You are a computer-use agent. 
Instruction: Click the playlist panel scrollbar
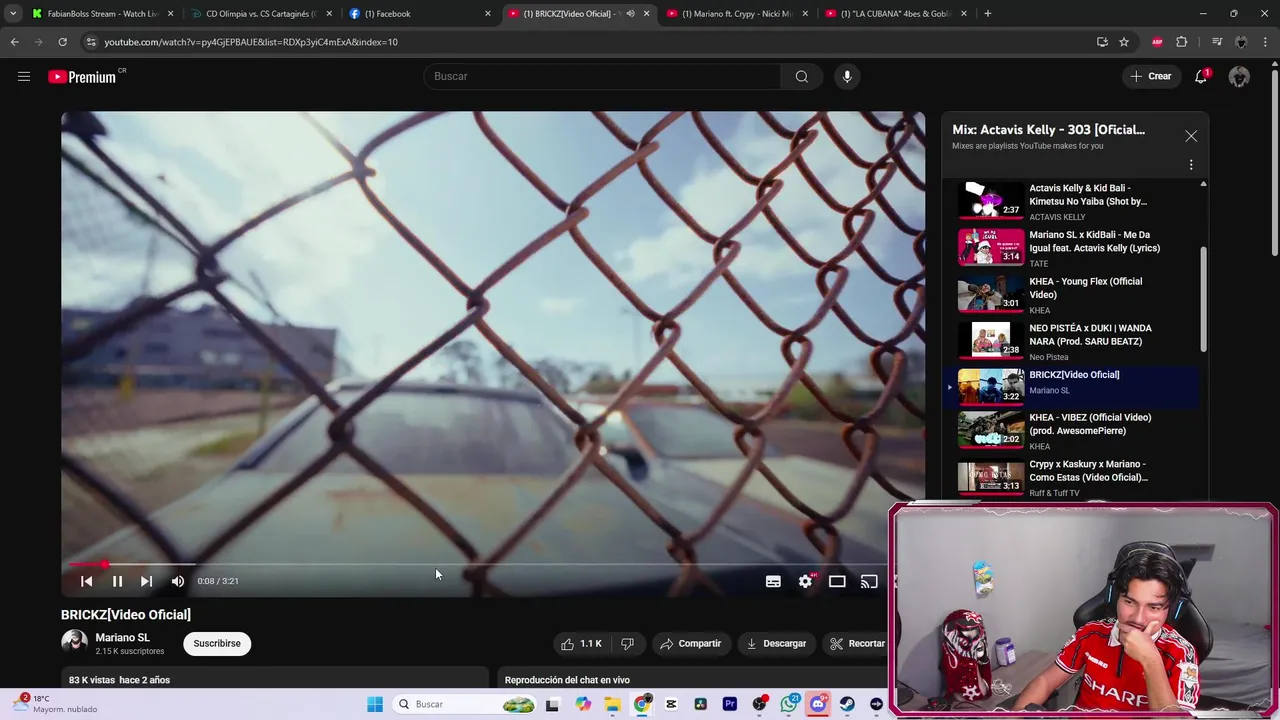(1203, 299)
